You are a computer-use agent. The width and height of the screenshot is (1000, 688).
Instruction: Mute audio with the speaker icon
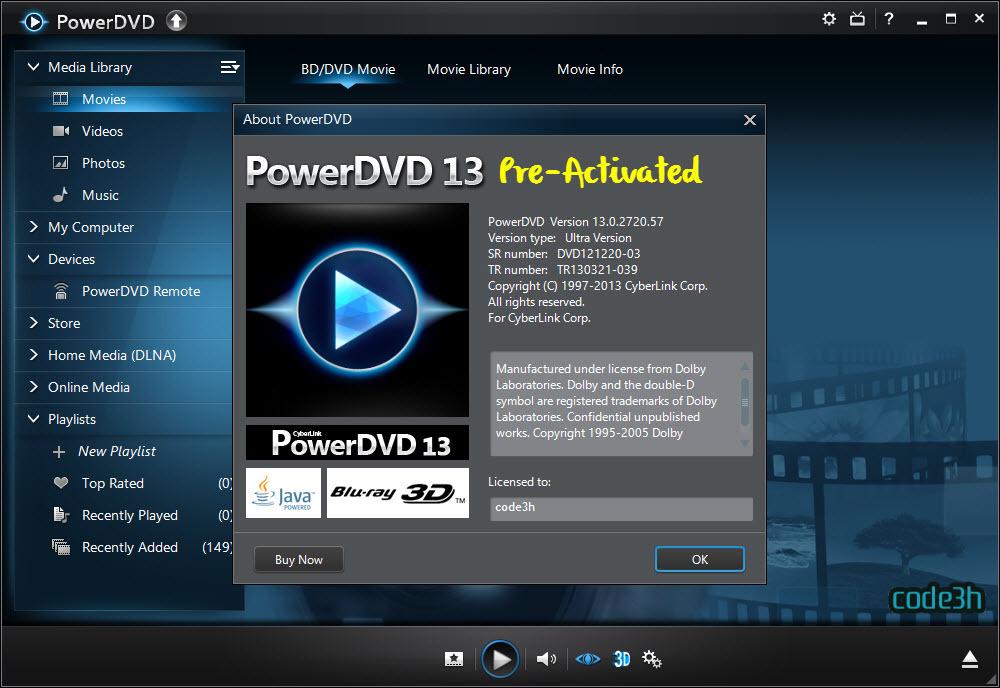(546, 659)
